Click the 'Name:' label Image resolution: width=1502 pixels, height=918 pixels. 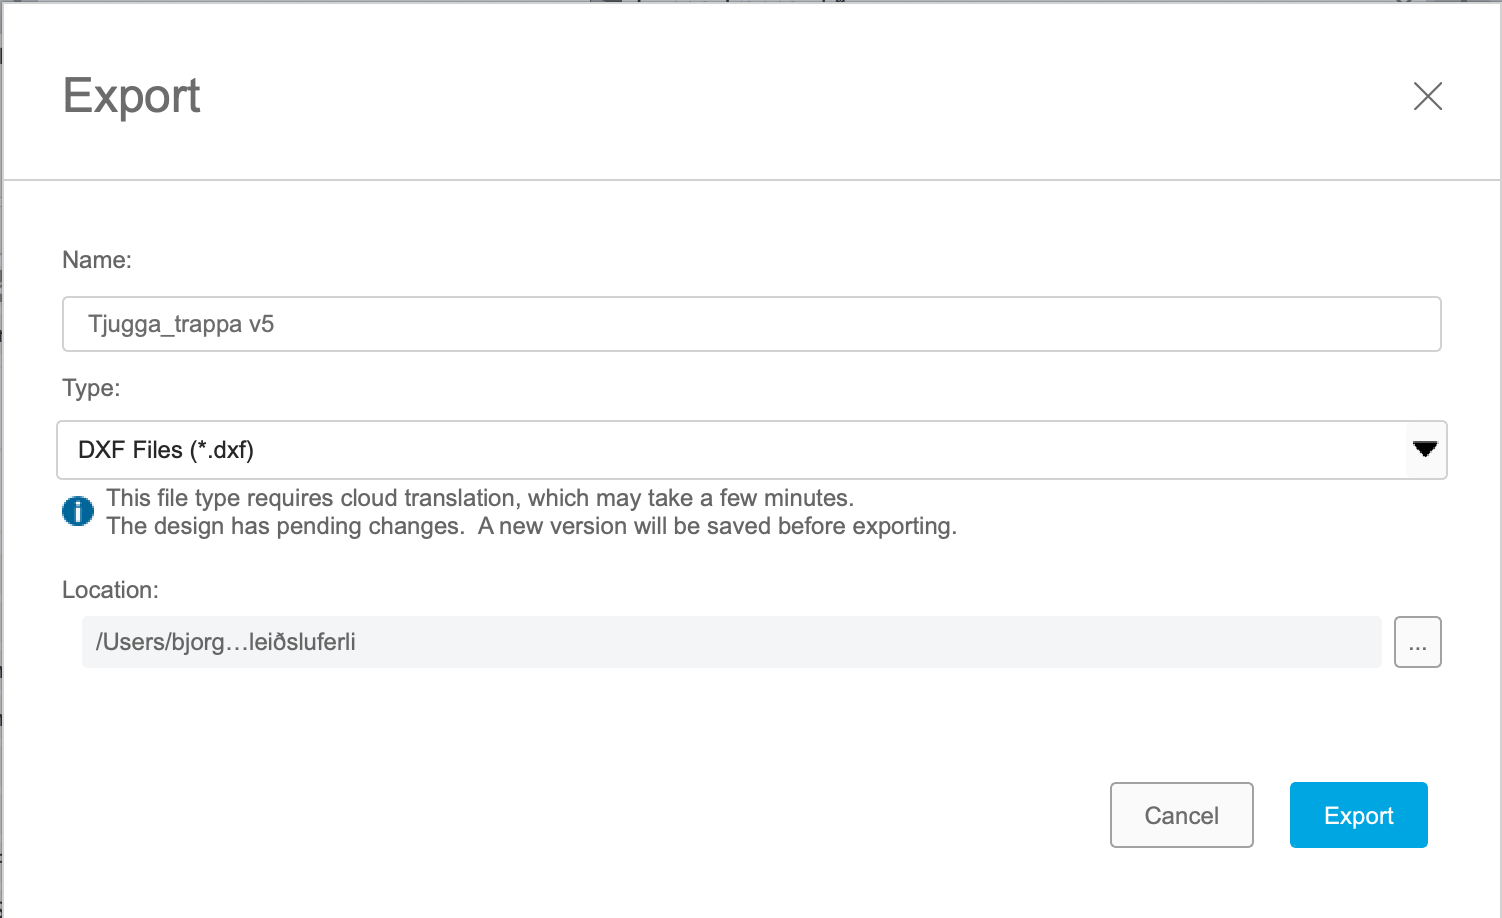[97, 260]
